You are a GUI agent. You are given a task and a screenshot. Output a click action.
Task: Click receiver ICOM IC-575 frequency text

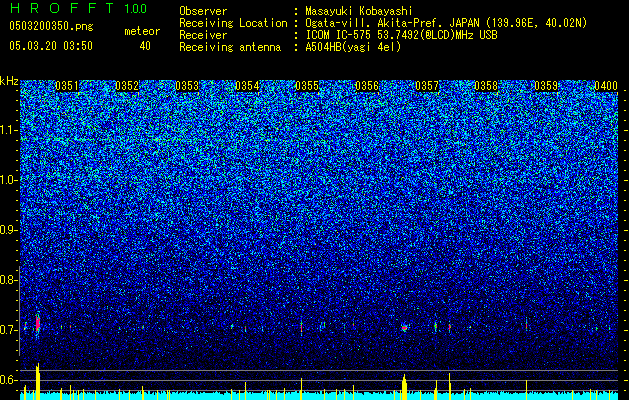click(401, 35)
